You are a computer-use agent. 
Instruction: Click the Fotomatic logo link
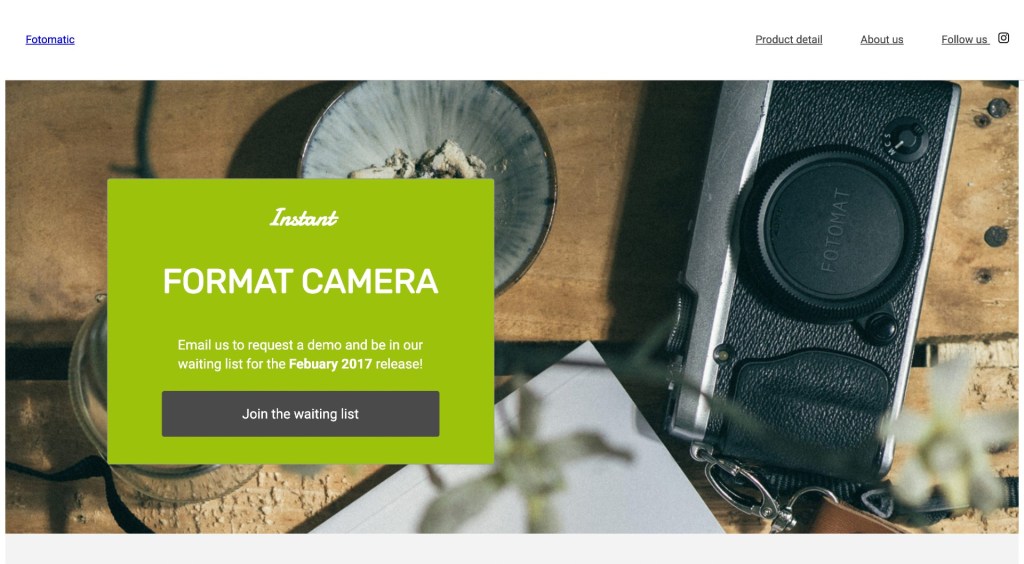pos(50,40)
